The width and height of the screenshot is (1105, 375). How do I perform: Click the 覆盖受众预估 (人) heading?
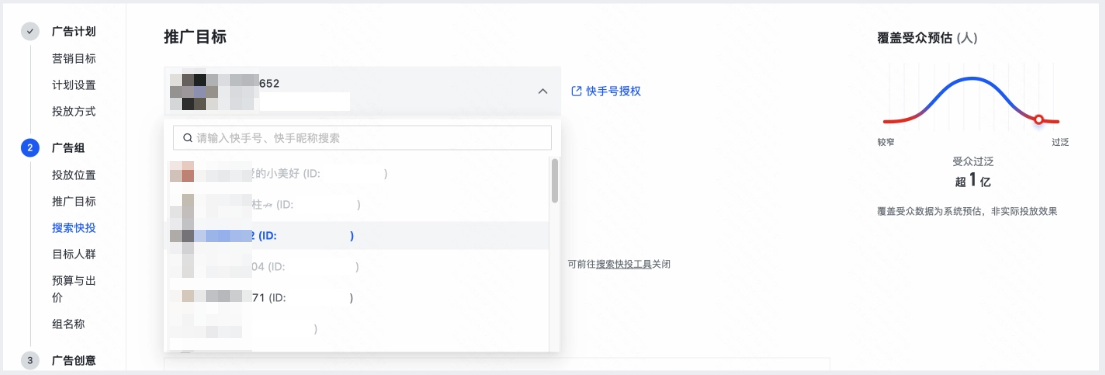[x=927, y=38]
